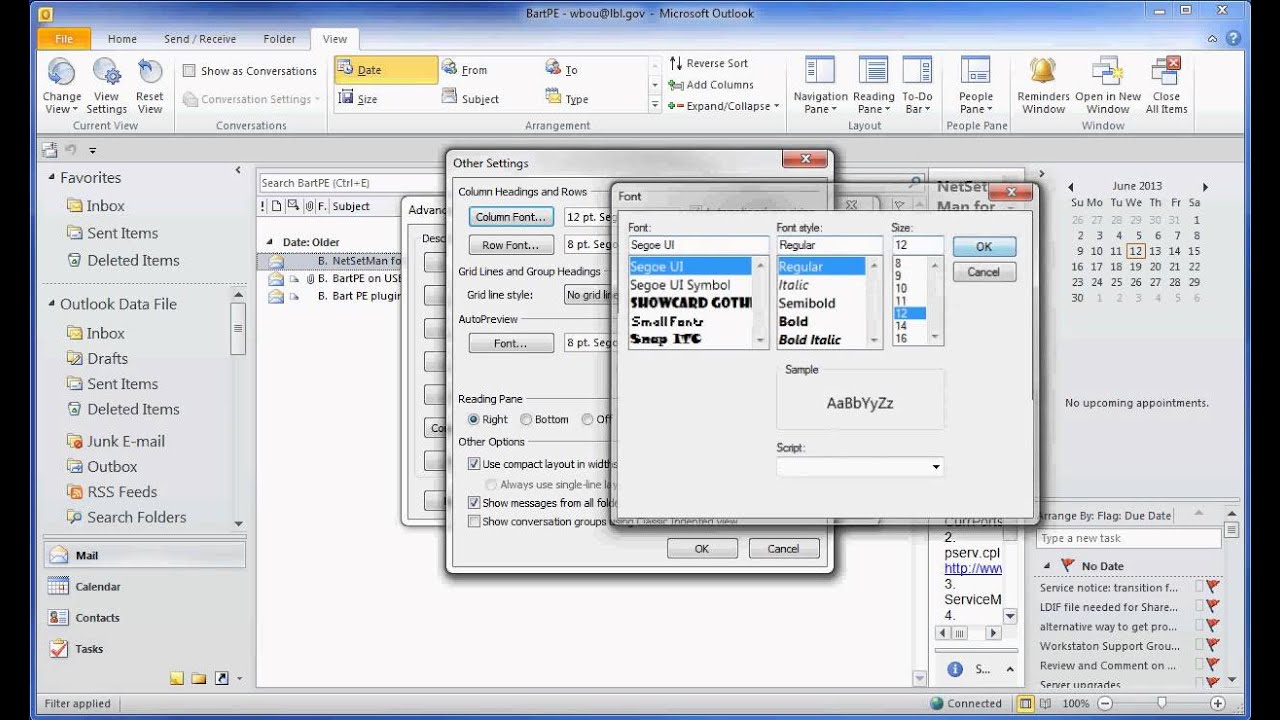The width and height of the screenshot is (1280, 720).
Task: Click the 'Type a new task' field
Action: (x=1129, y=538)
